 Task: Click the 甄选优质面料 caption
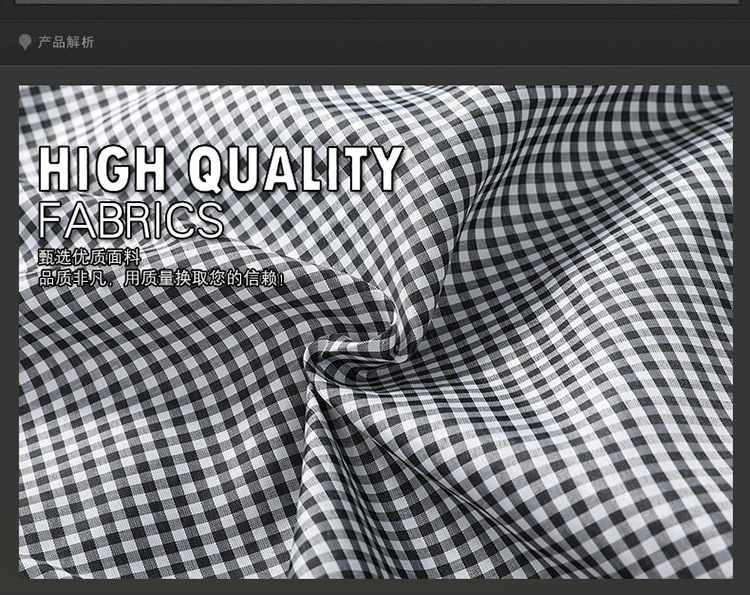tap(89, 257)
